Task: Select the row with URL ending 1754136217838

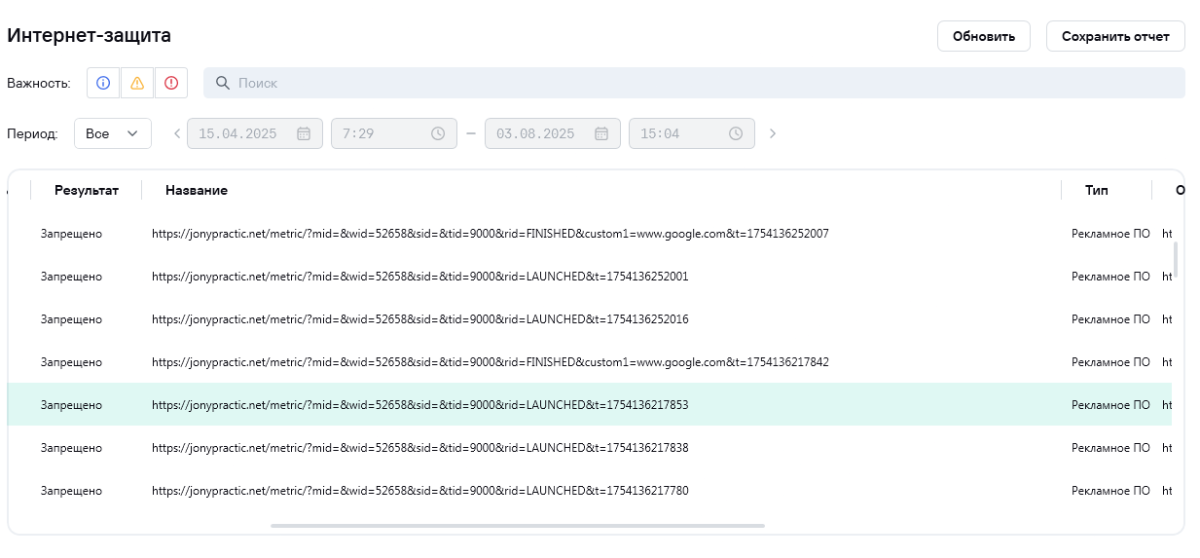Action: tap(590, 448)
